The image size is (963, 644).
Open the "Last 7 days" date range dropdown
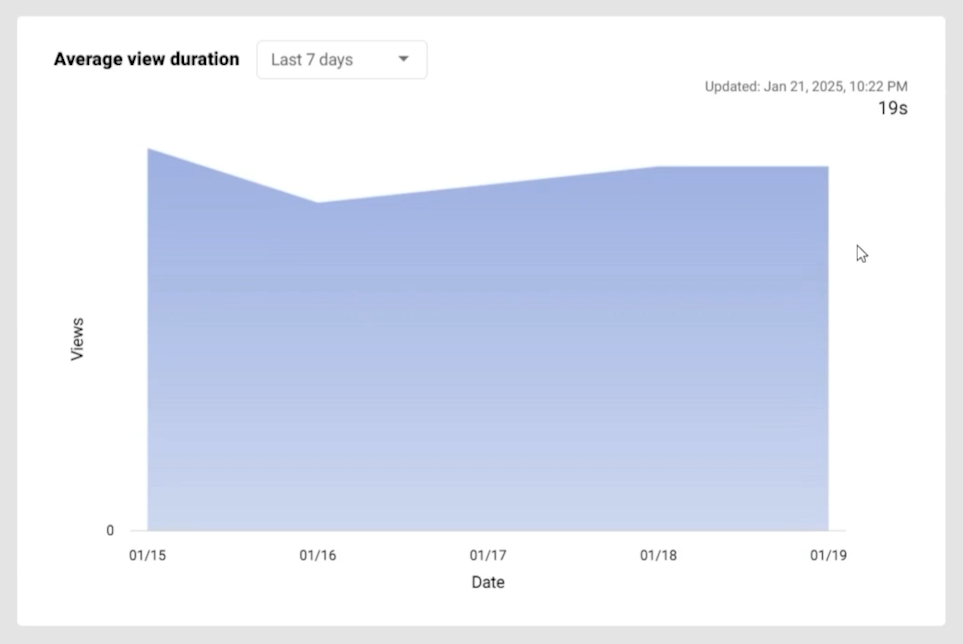pos(341,60)
